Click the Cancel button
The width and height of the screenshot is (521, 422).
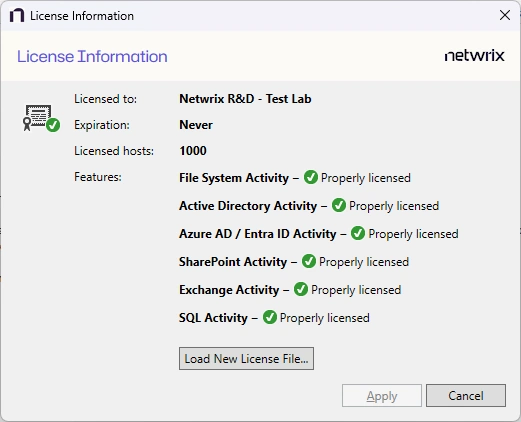(x=466, y=396)
